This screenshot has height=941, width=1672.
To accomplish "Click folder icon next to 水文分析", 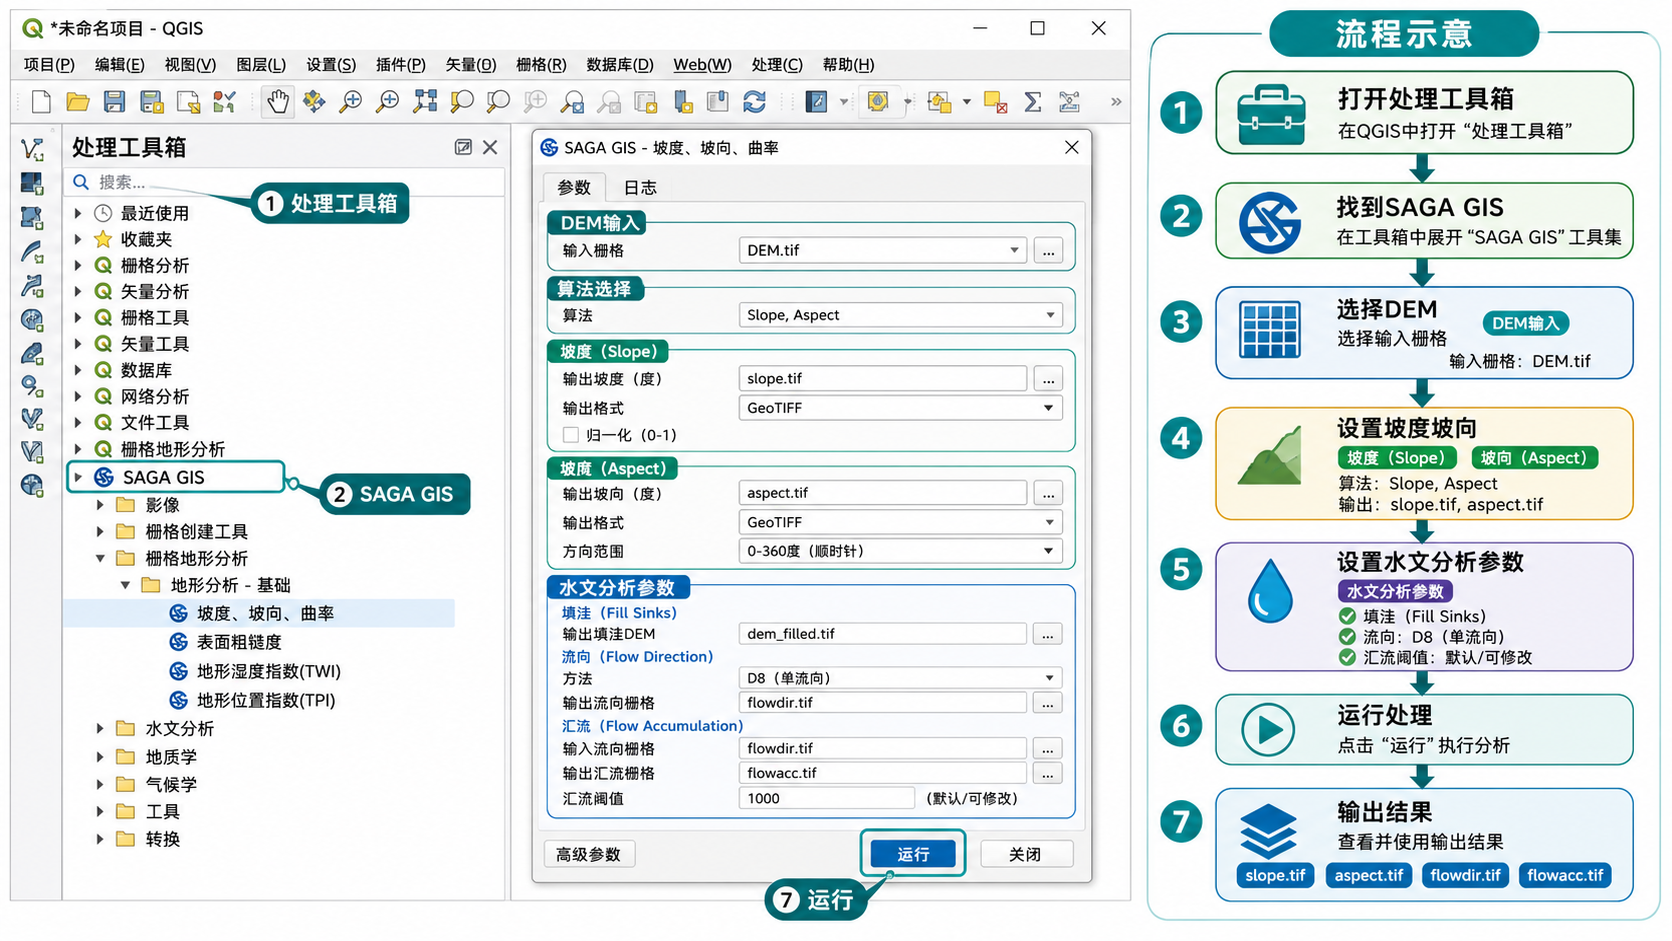I will 126,728.
